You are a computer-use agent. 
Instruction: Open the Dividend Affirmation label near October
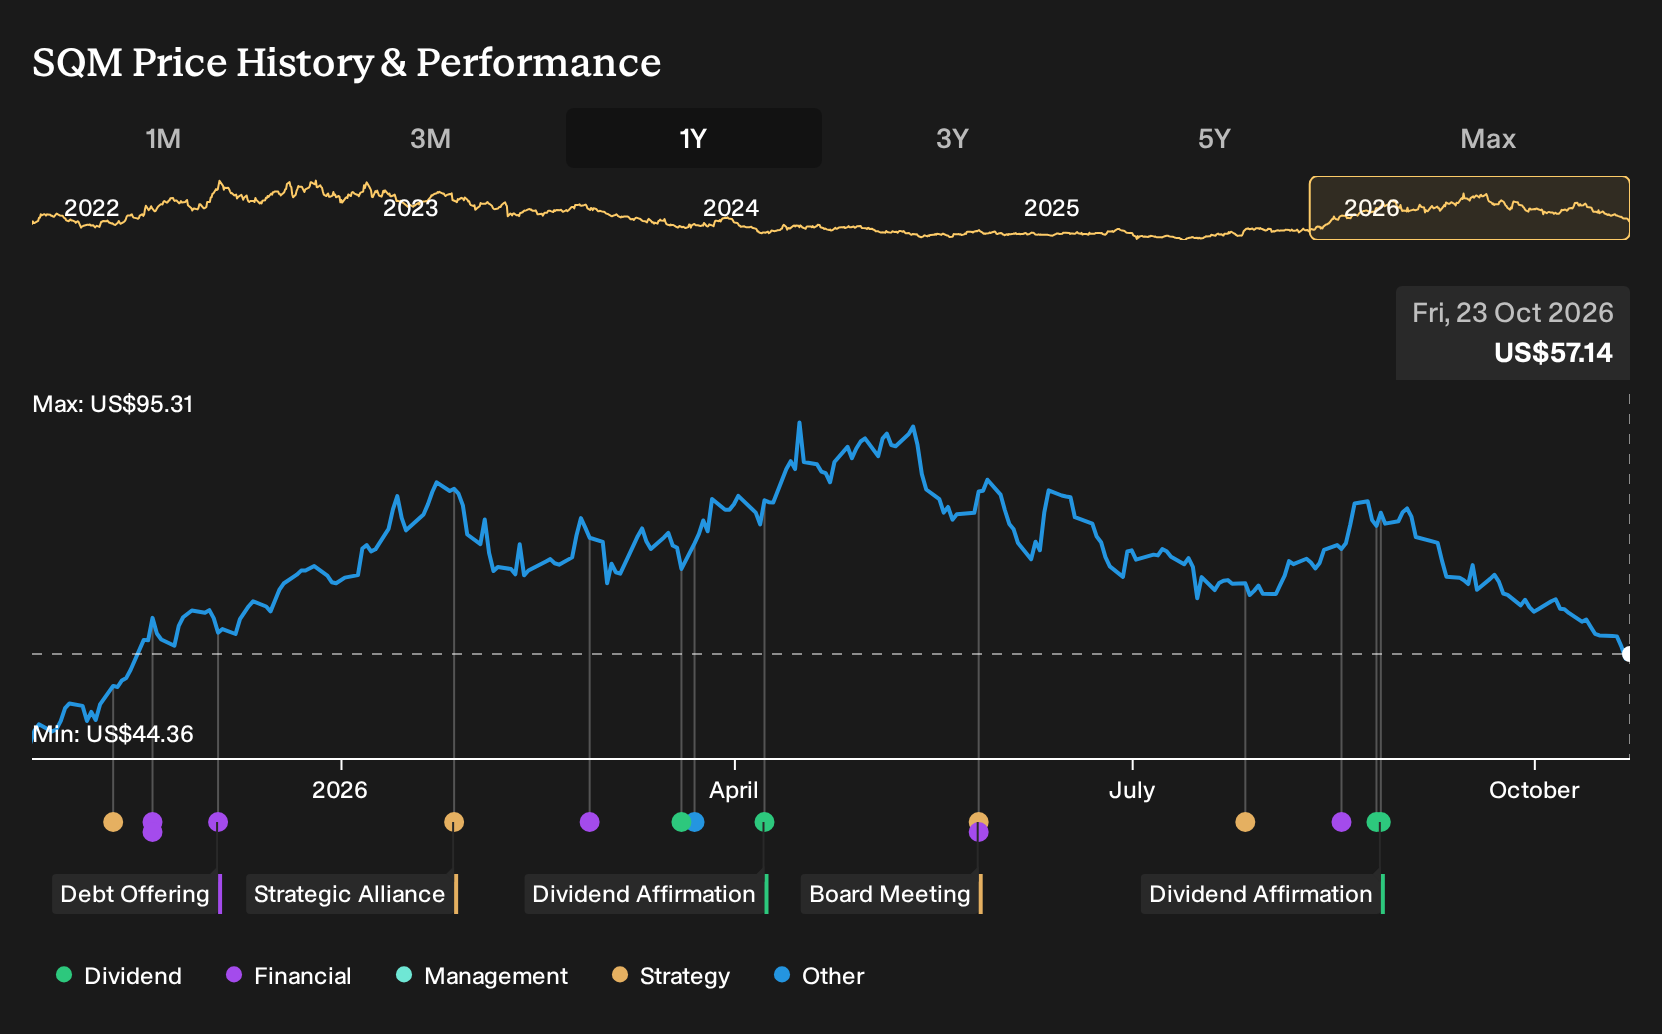click(x=1263, y=894)
